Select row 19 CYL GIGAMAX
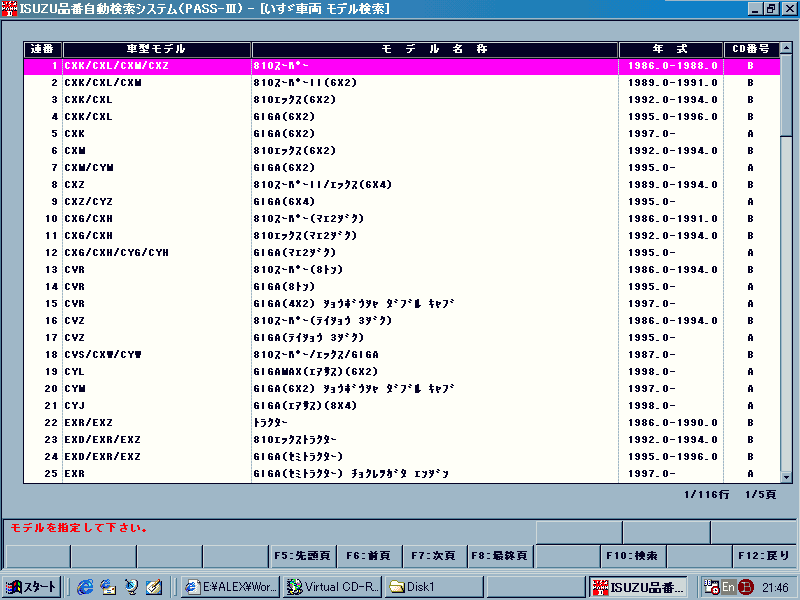 402,372
